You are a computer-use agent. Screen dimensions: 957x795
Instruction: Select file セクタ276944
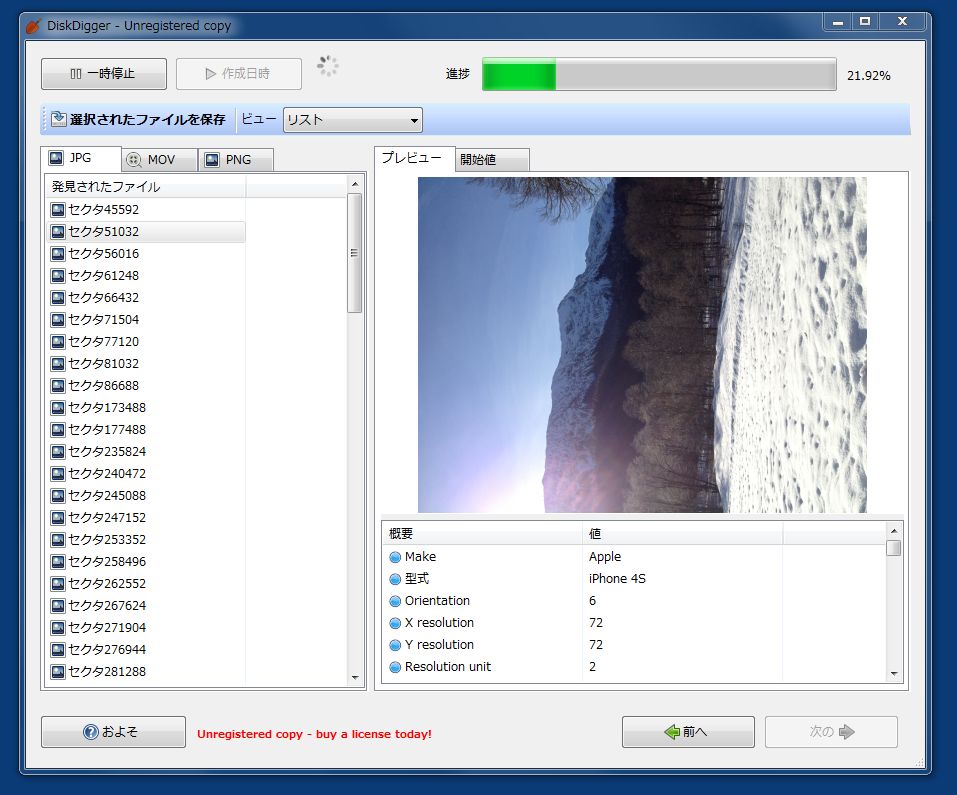click(x=146, y=650)
